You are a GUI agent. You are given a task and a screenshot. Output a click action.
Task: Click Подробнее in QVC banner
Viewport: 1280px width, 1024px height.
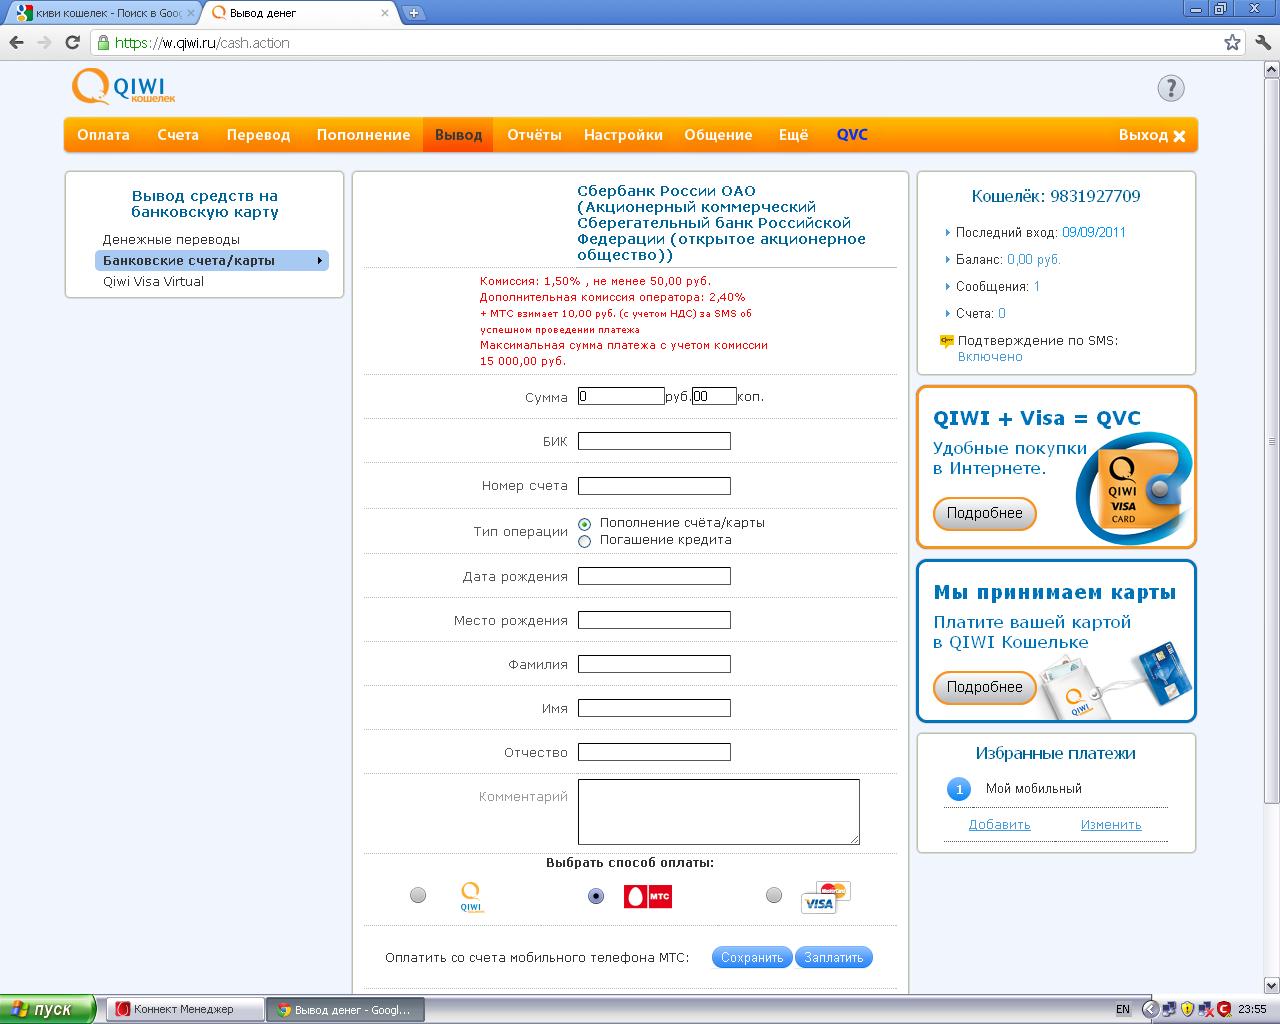(985, 513)
